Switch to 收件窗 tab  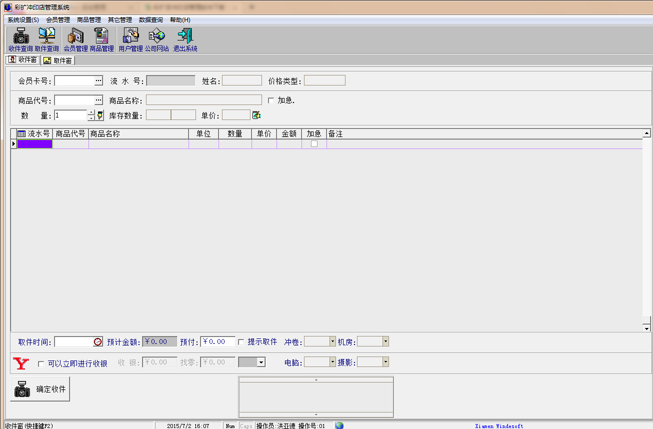tap(23, 60)
